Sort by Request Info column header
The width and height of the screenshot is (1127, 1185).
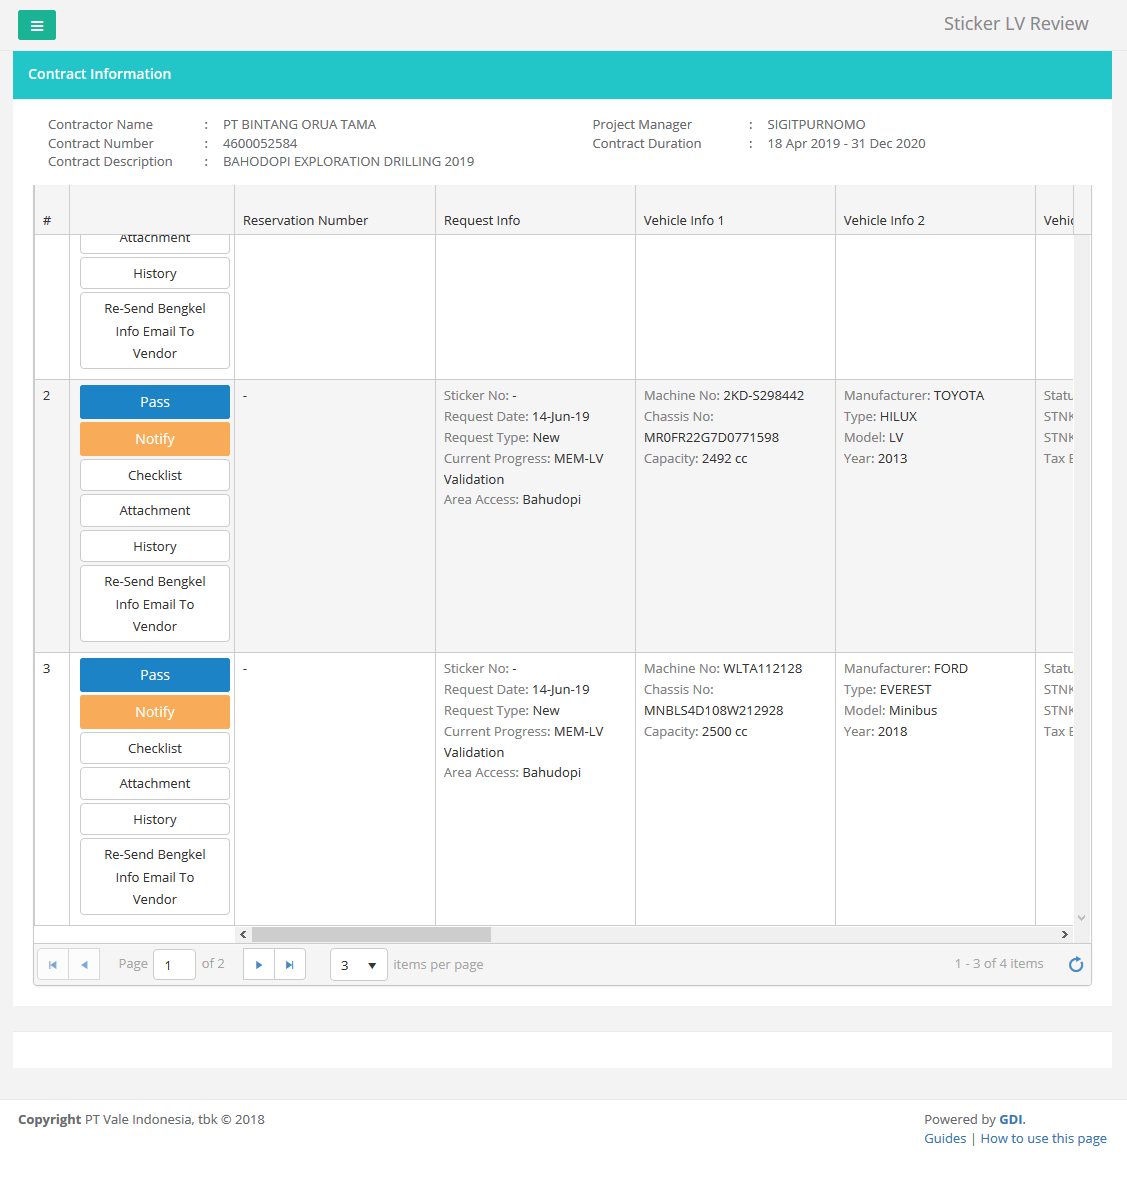coord(482,221)
